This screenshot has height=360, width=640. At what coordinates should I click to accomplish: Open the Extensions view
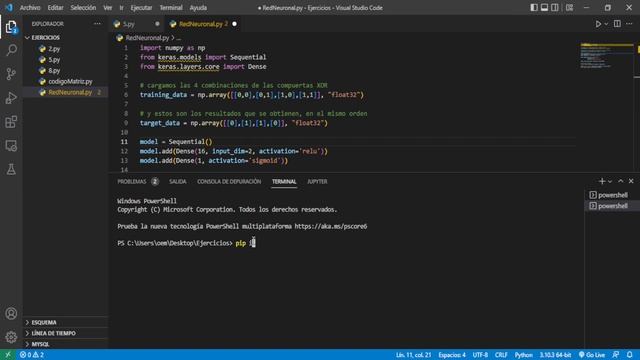point(11,122)
